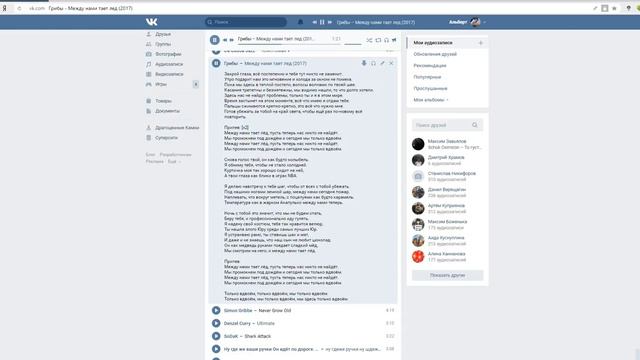Toggle shuffle mode in audio player

click(369, 40)
